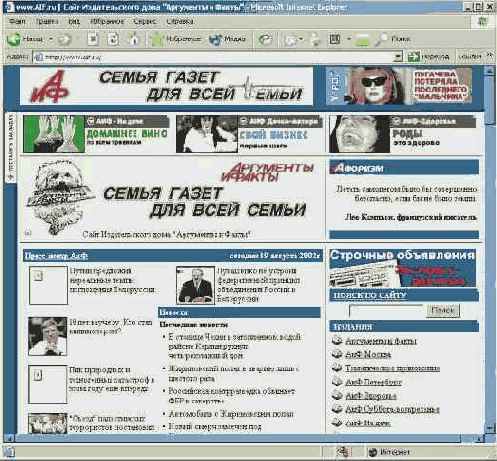The image size is (497, 461).
Task: Click the Refresh page icon
Action: 113,39
